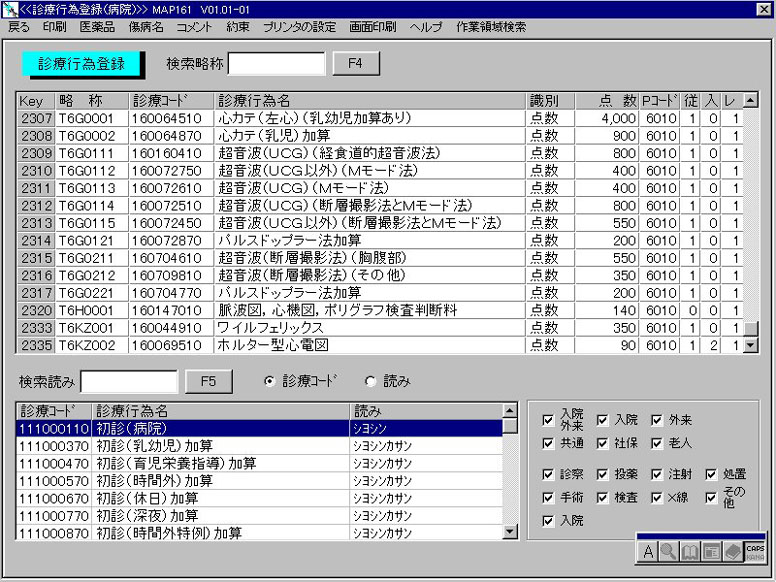
Task: Click the IME closed book help icon
Action: tap(732, 551)
